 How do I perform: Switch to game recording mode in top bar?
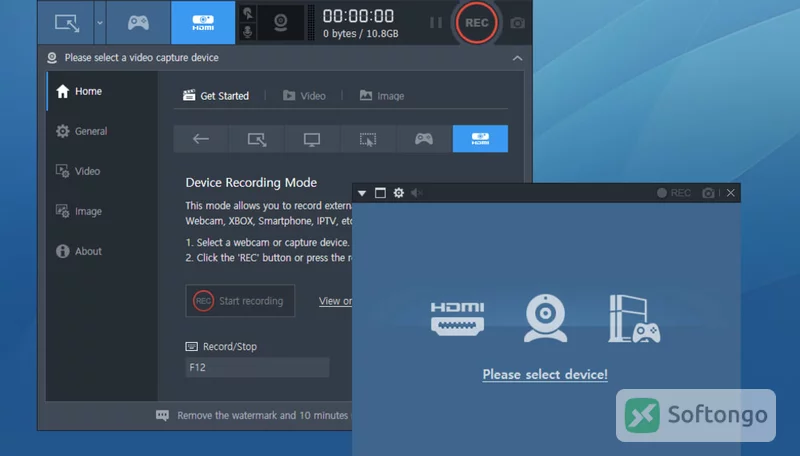[138, 23]
